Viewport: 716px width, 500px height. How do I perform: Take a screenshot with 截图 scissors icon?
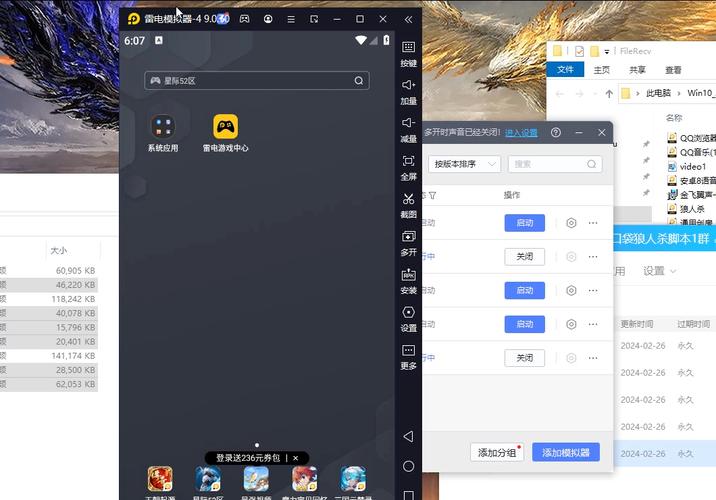(408, 205)
